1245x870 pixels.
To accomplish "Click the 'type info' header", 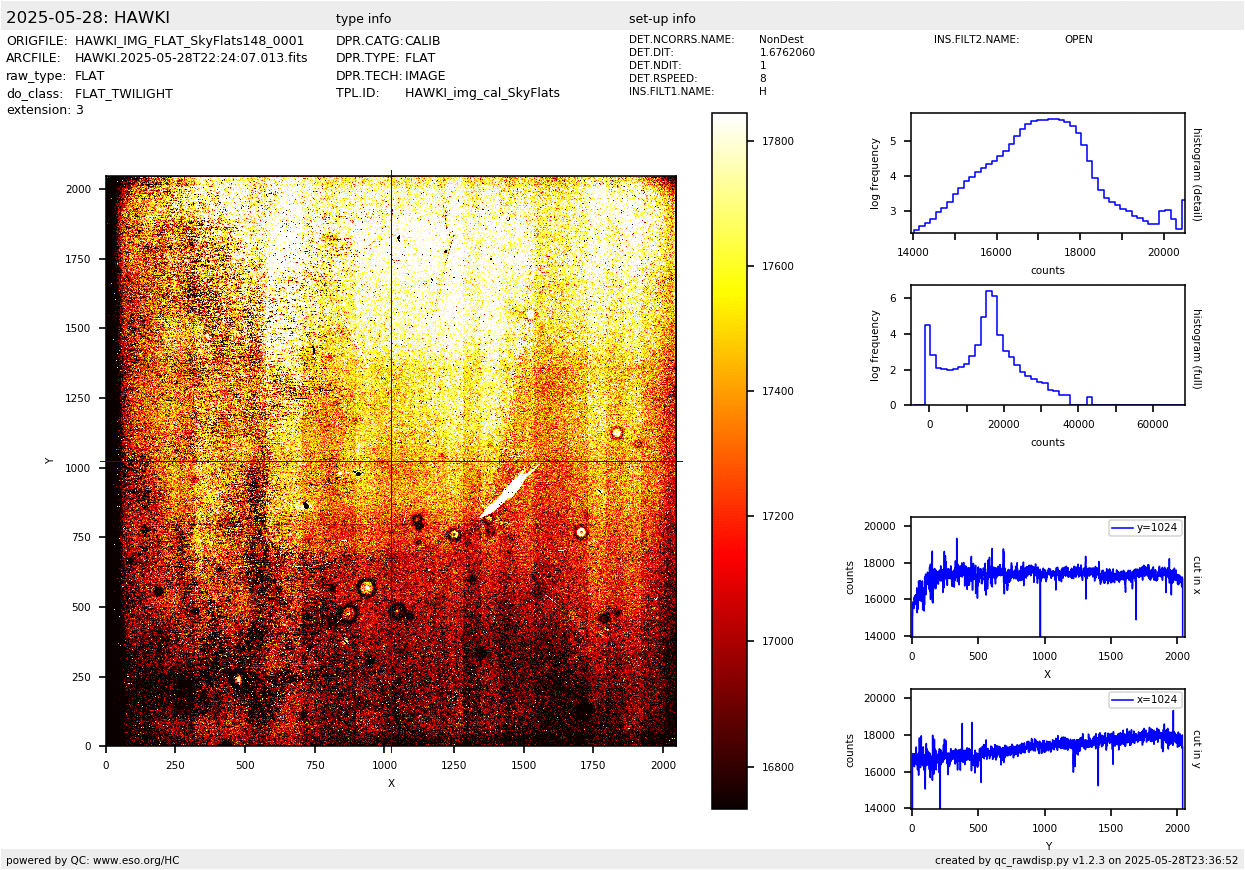I will [x=363, y=19].
